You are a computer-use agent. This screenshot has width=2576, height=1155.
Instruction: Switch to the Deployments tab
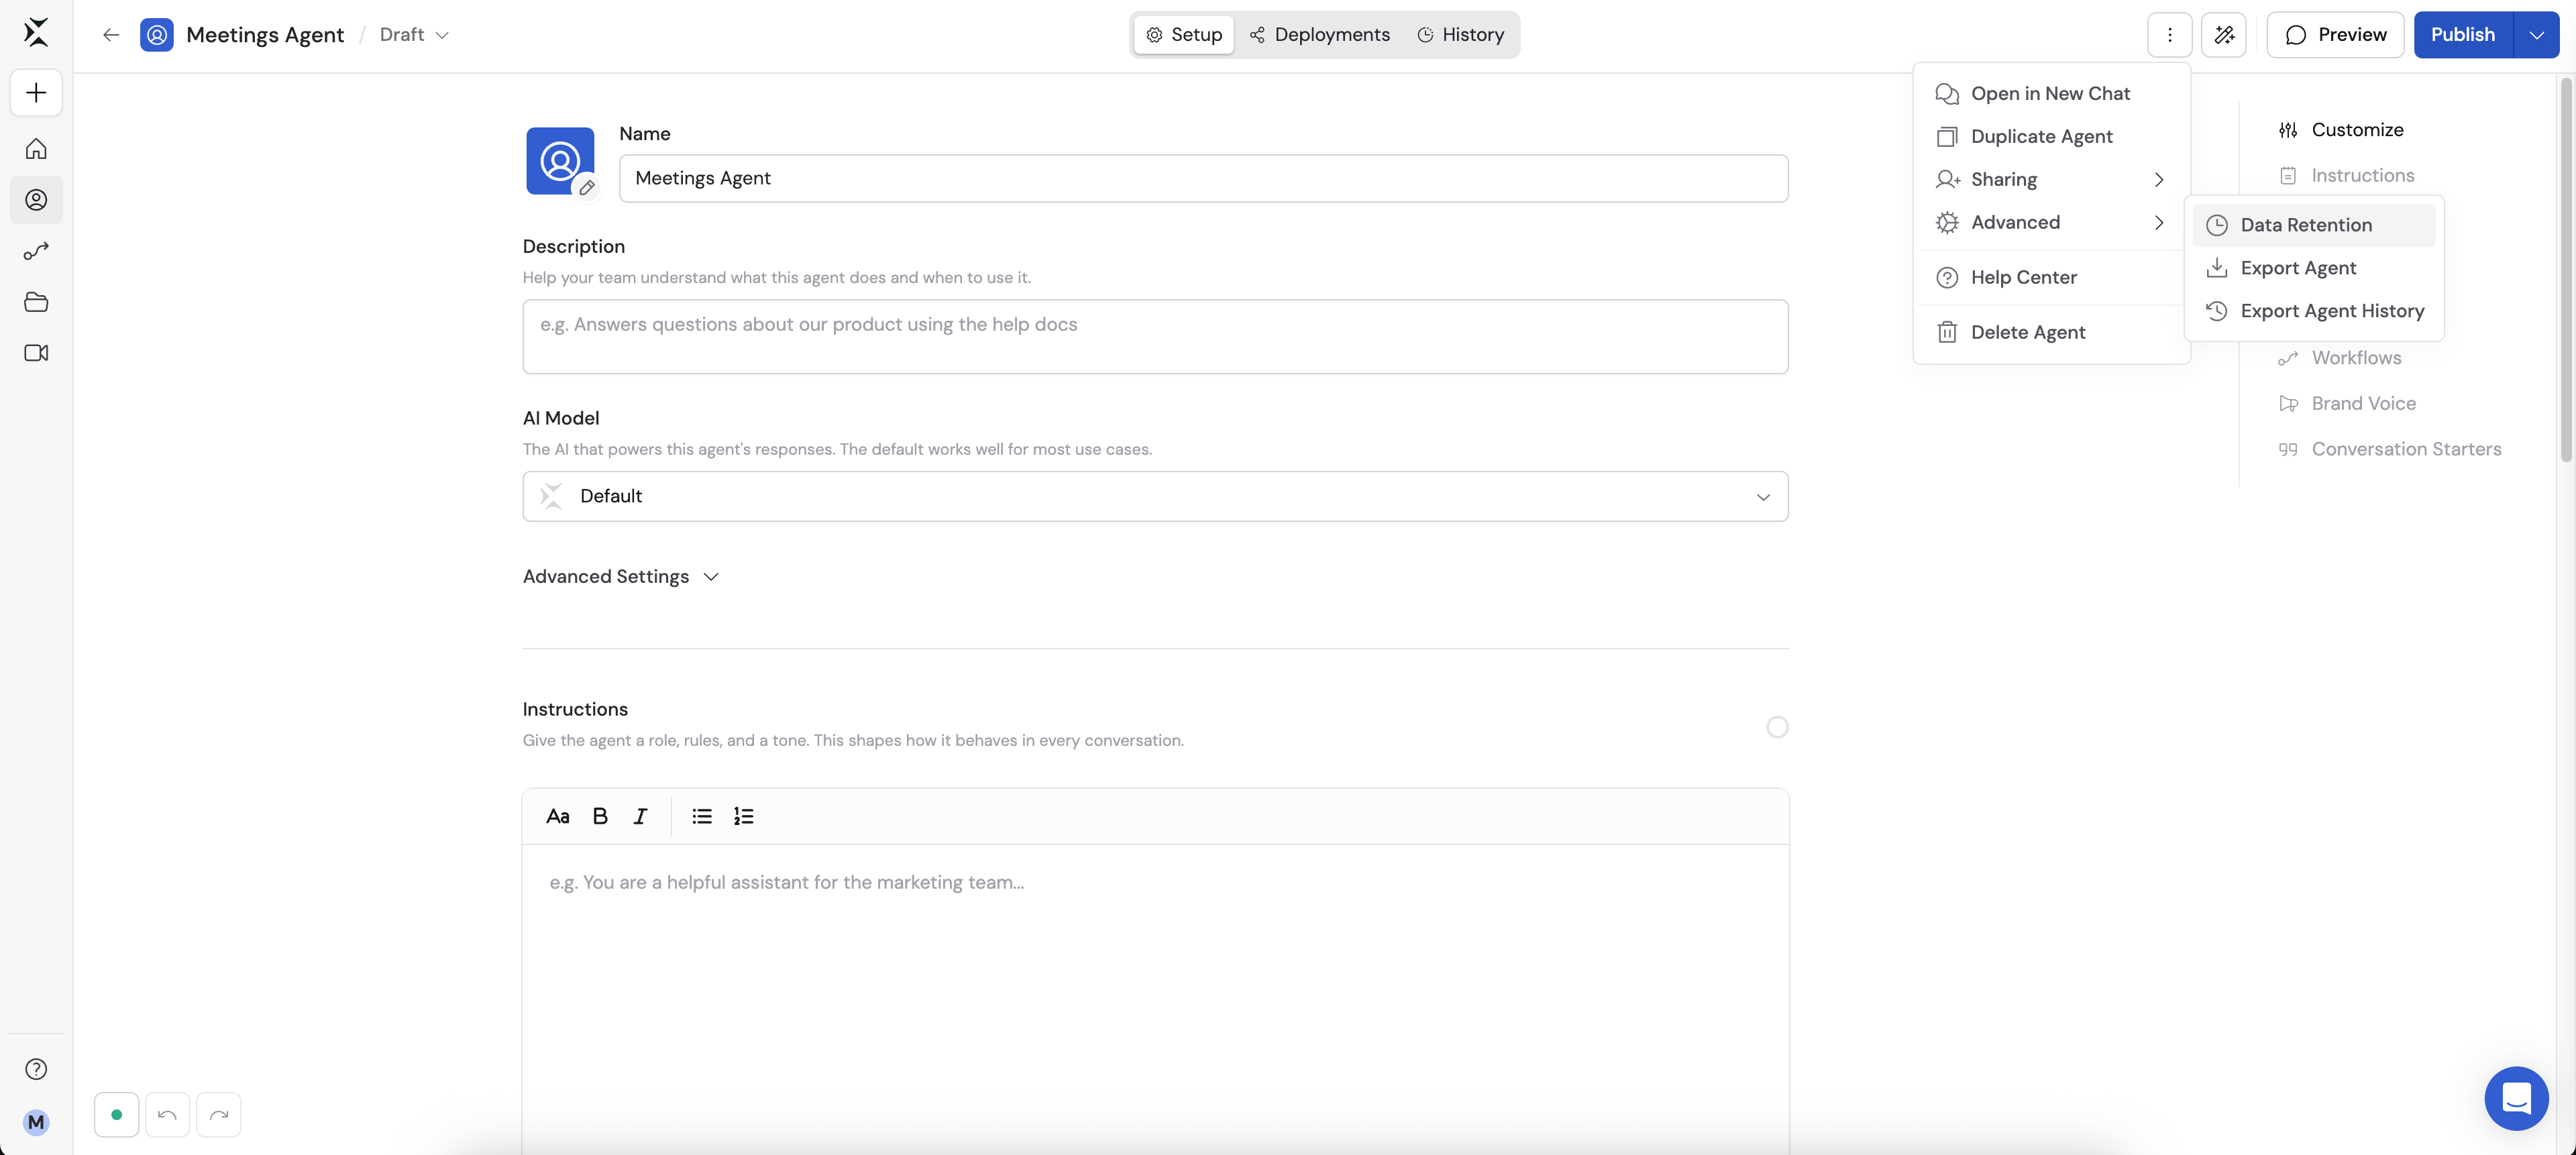(1320, 35)
